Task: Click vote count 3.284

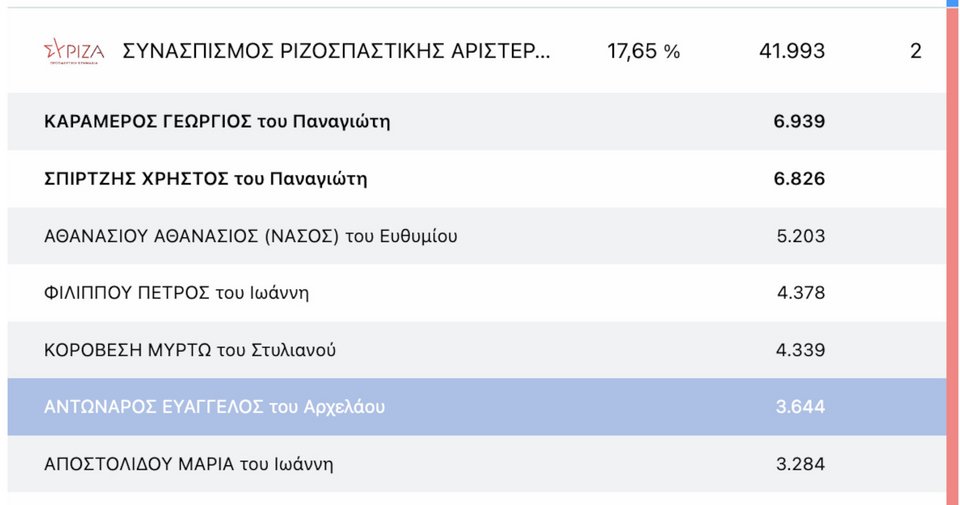Action: click(800, 465)
